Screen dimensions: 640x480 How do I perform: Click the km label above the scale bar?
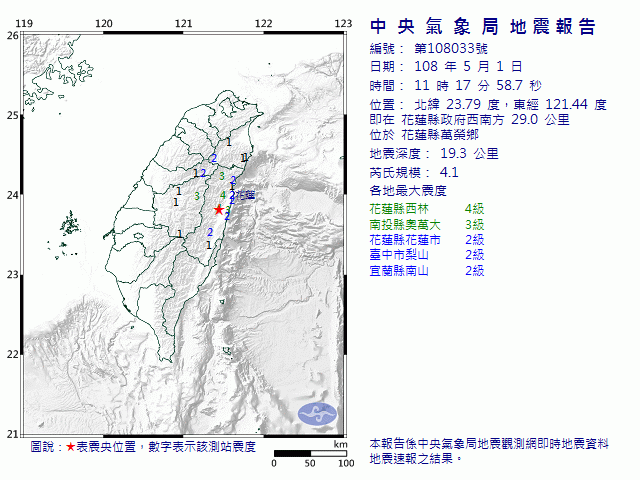click(340, 444)
